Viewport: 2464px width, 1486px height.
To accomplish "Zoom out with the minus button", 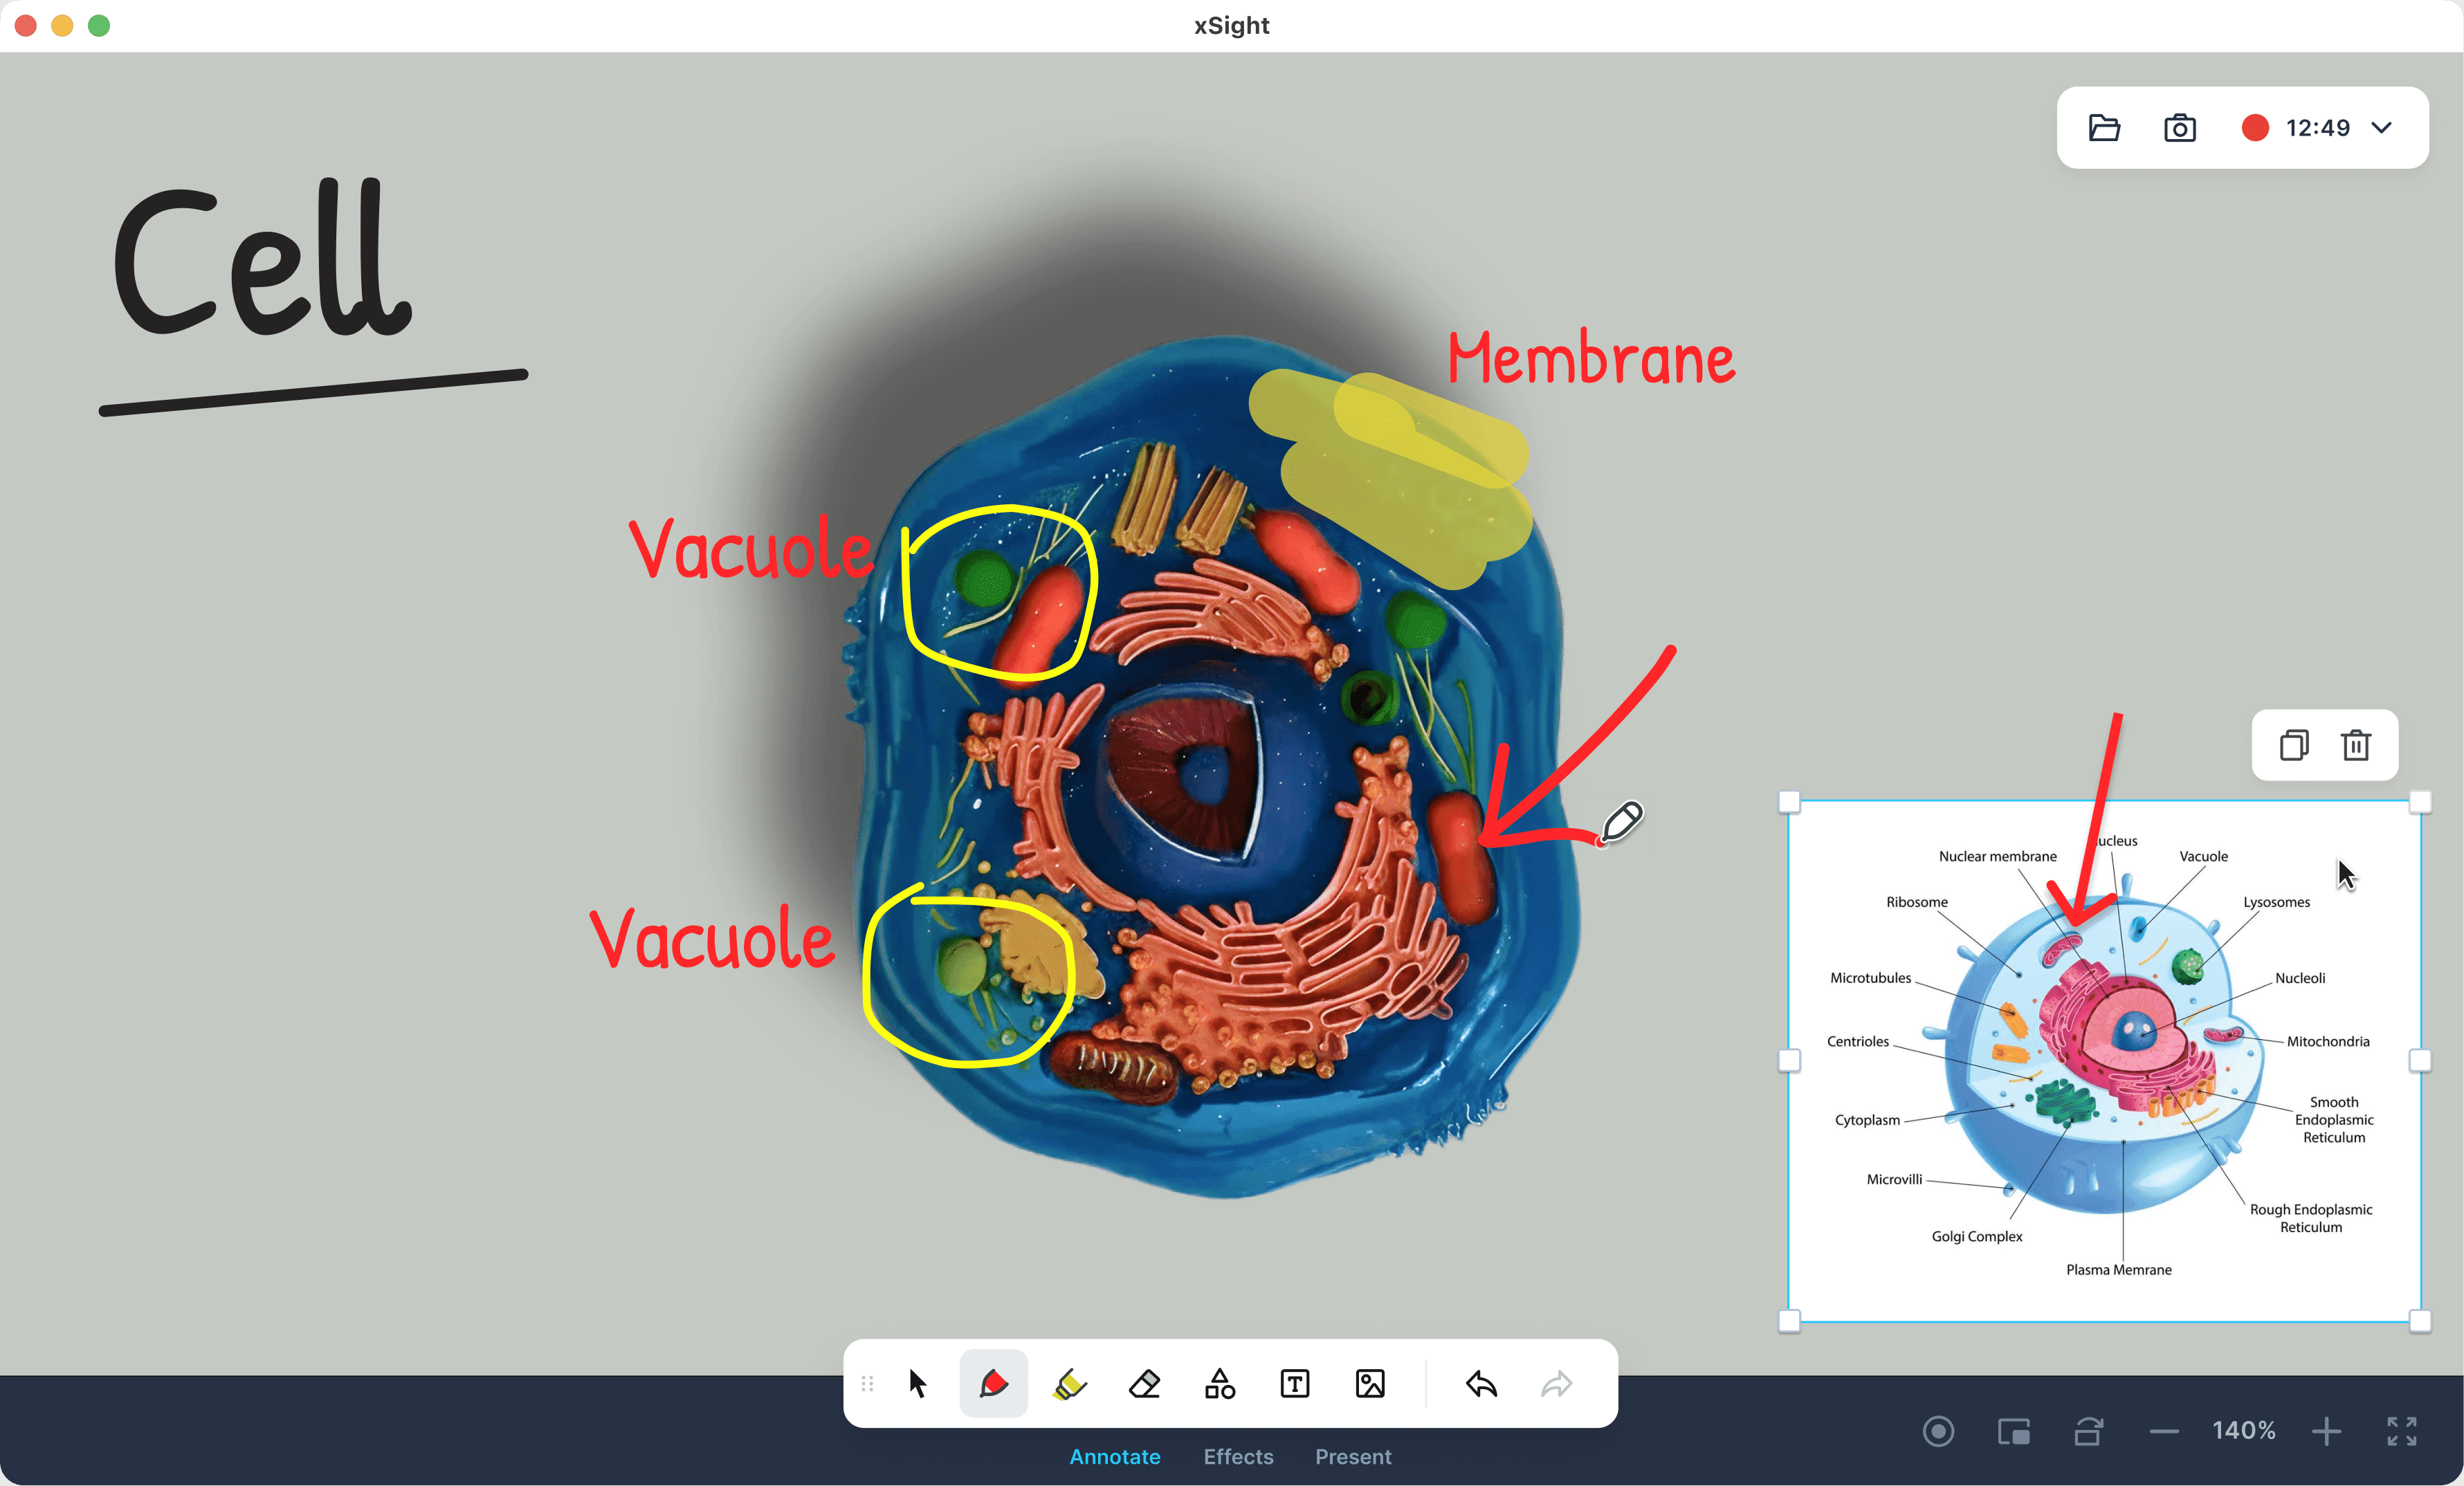I will pos(2164,1431).
